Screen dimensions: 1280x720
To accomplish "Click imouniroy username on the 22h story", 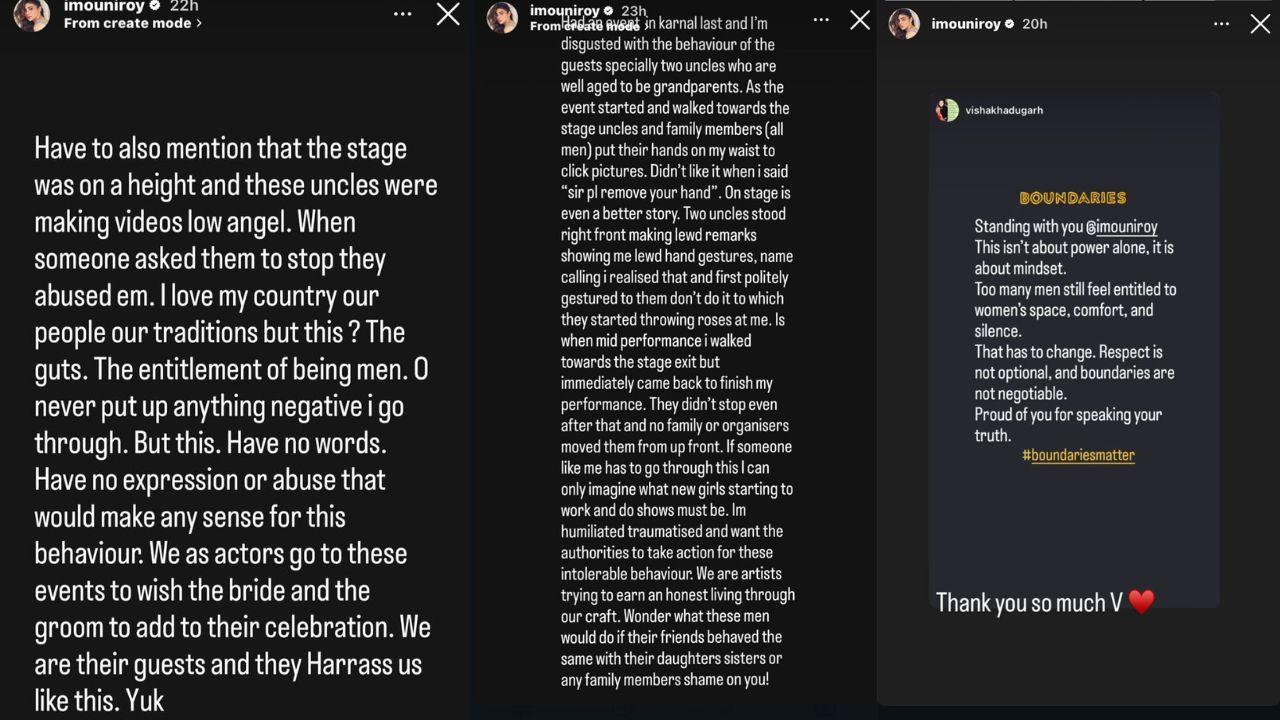I will (x=102, y=6).
